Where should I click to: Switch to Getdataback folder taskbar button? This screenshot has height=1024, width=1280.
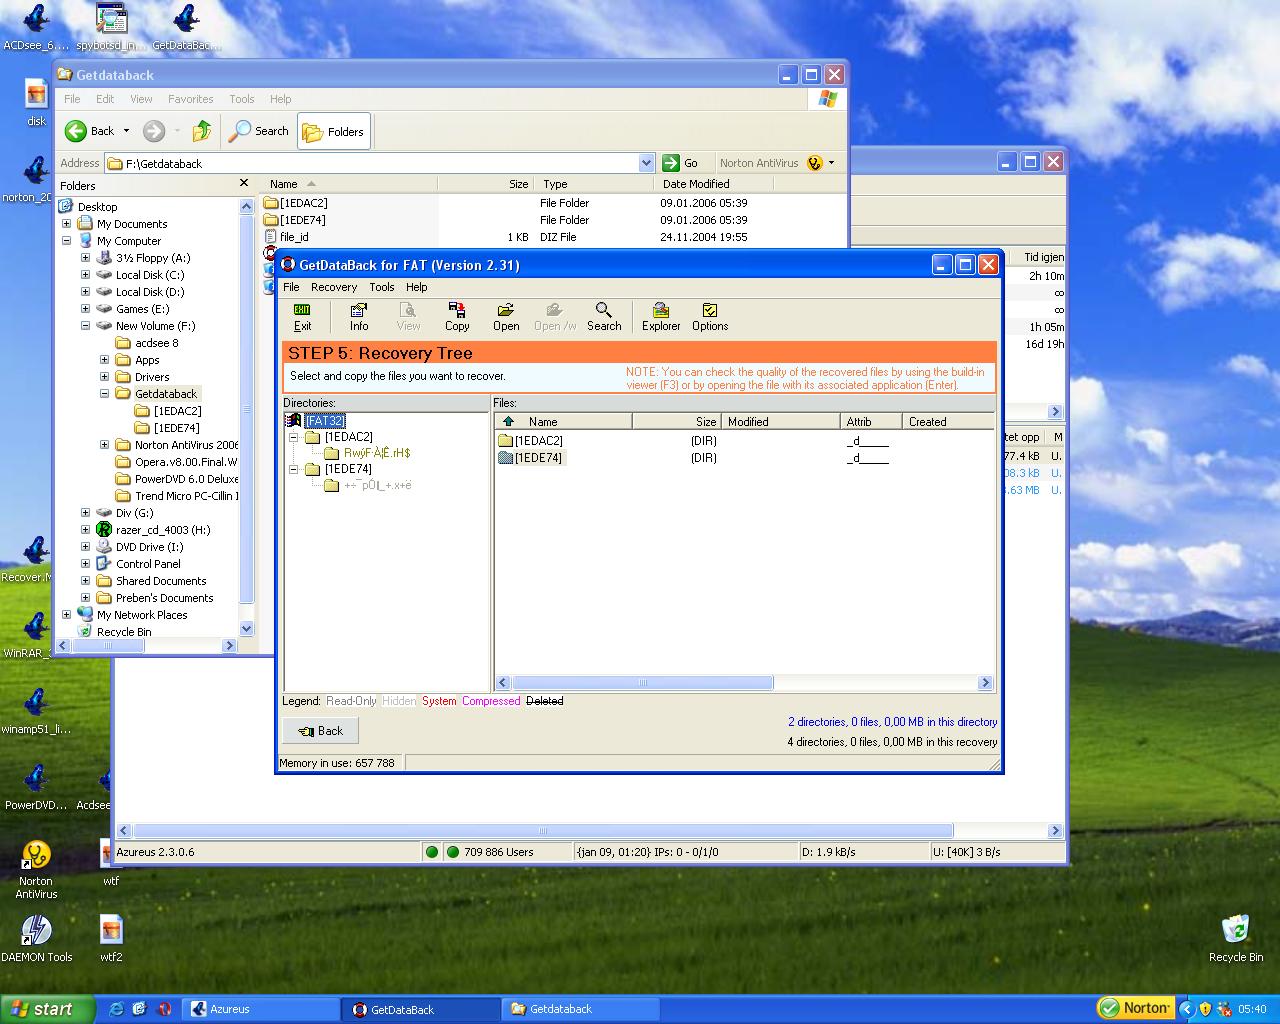coord(582,1009)
